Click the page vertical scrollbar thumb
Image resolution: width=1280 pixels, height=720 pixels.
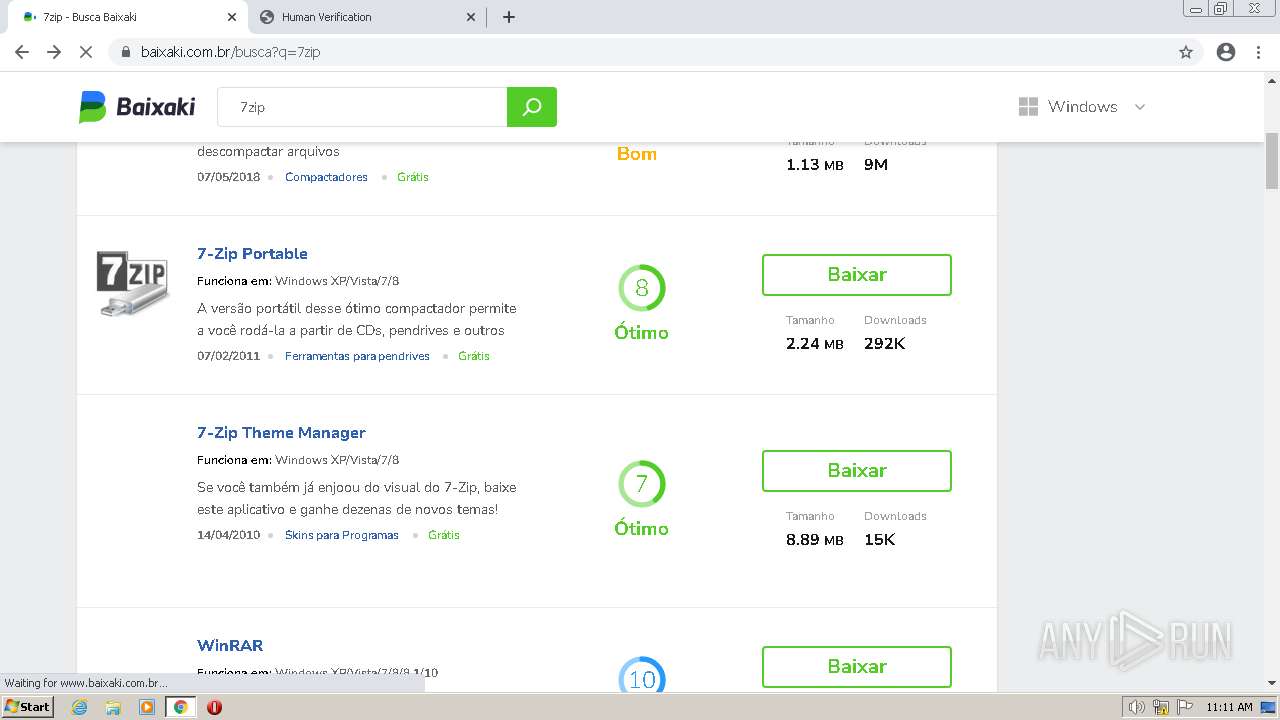pyautogui.click(x=1272, y=160)
